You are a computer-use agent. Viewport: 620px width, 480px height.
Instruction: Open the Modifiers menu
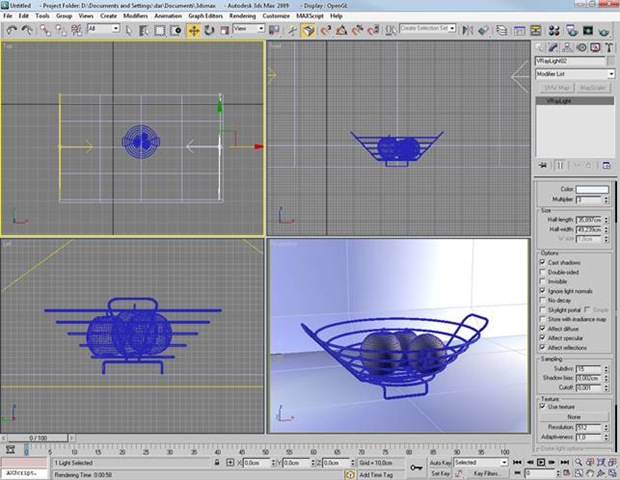click(135, 17)
